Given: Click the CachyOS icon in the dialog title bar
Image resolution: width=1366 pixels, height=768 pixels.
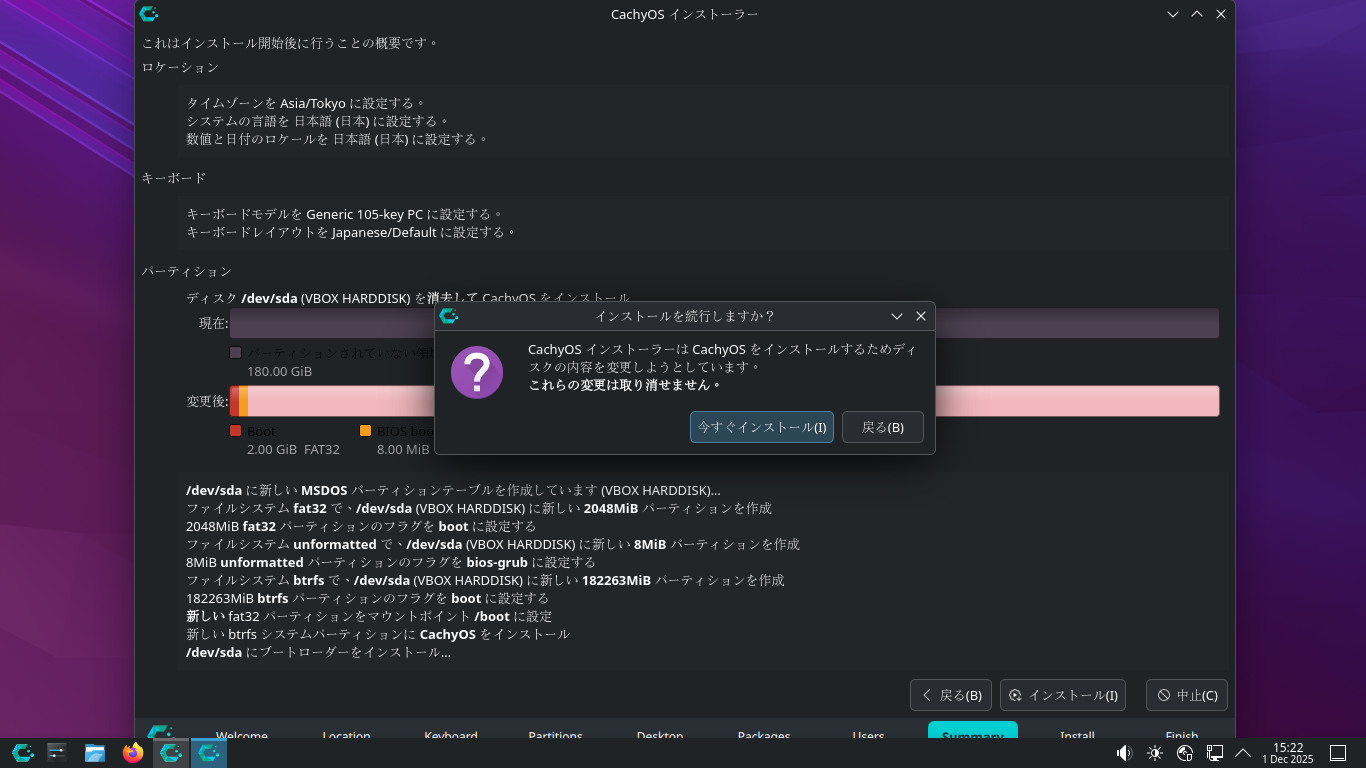Looking at the screenshot, I should coord(449,316).
